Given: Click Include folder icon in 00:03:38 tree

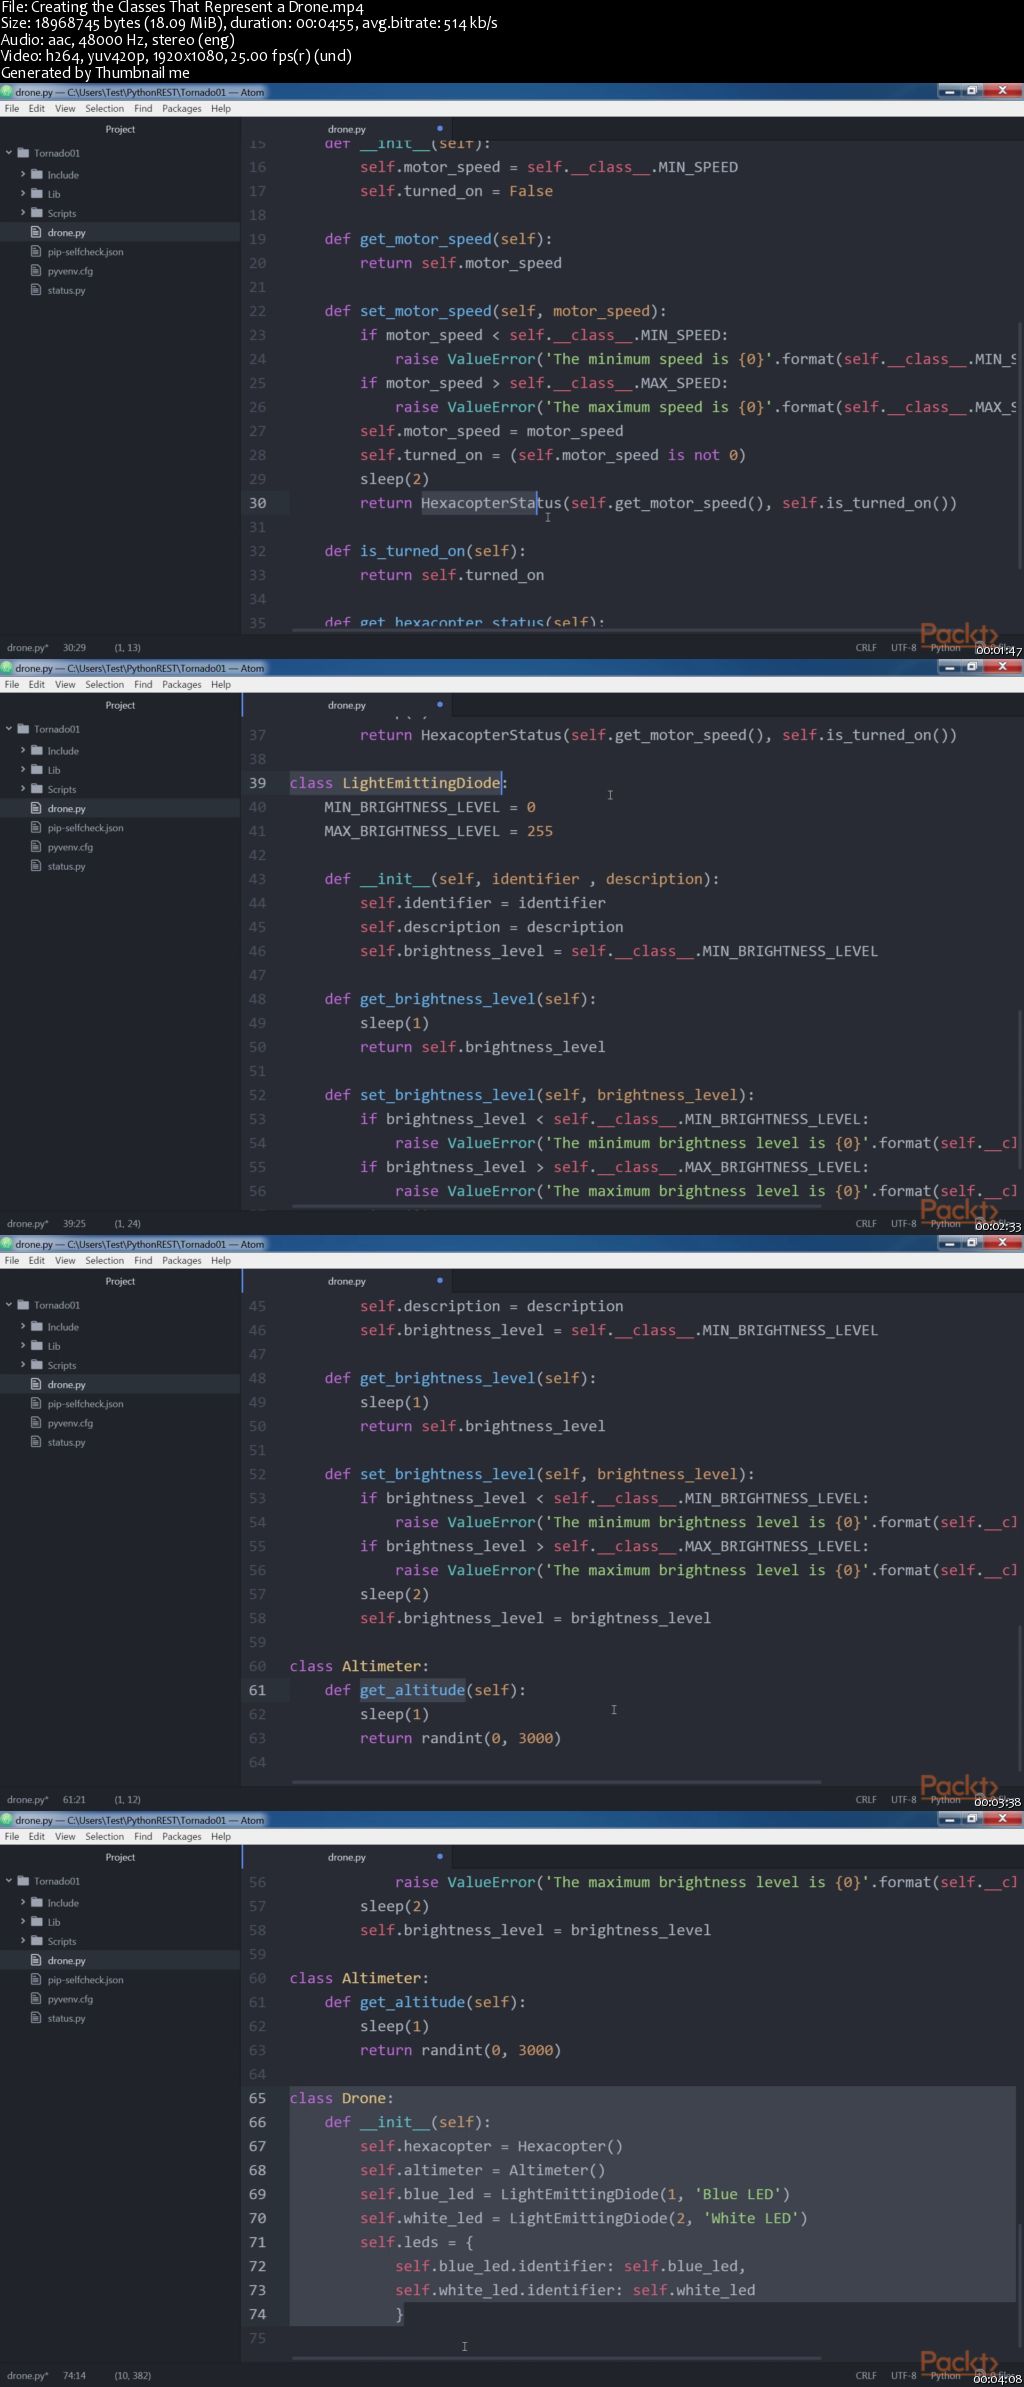Looking at the screenshot, I should [37, 1326].
